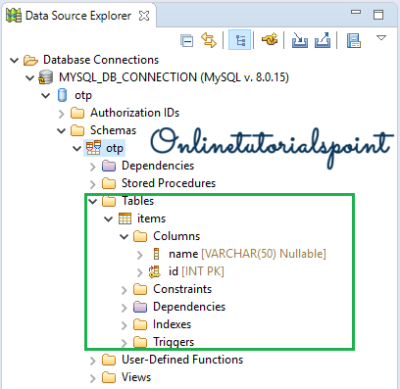Click the Import profiles icon
The height and width of the screenshot is (389, 400).
coord(300,41)
